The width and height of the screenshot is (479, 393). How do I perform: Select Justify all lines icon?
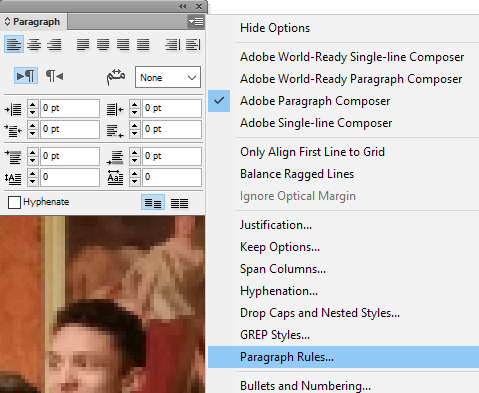(143, 44)
